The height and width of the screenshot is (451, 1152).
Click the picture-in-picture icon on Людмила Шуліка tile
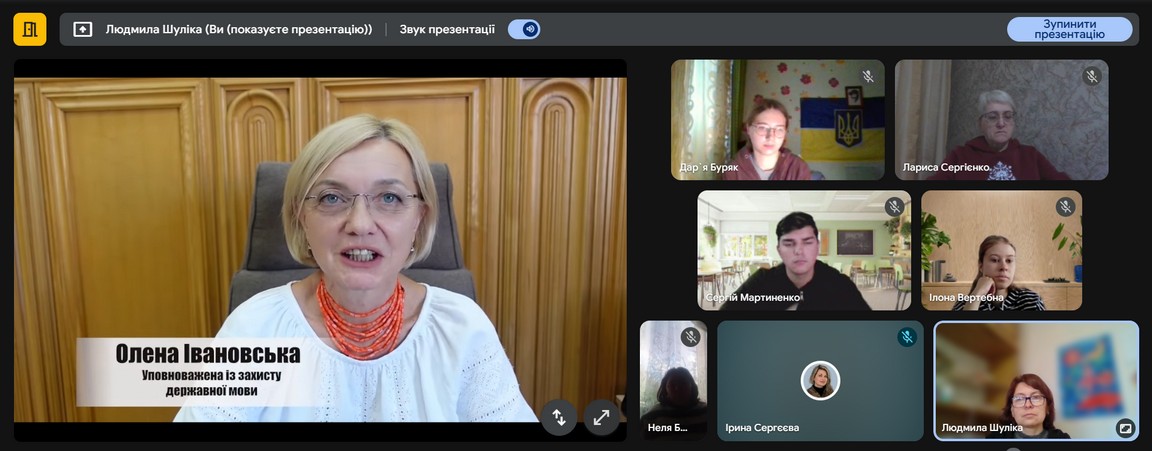(1125, 428)
